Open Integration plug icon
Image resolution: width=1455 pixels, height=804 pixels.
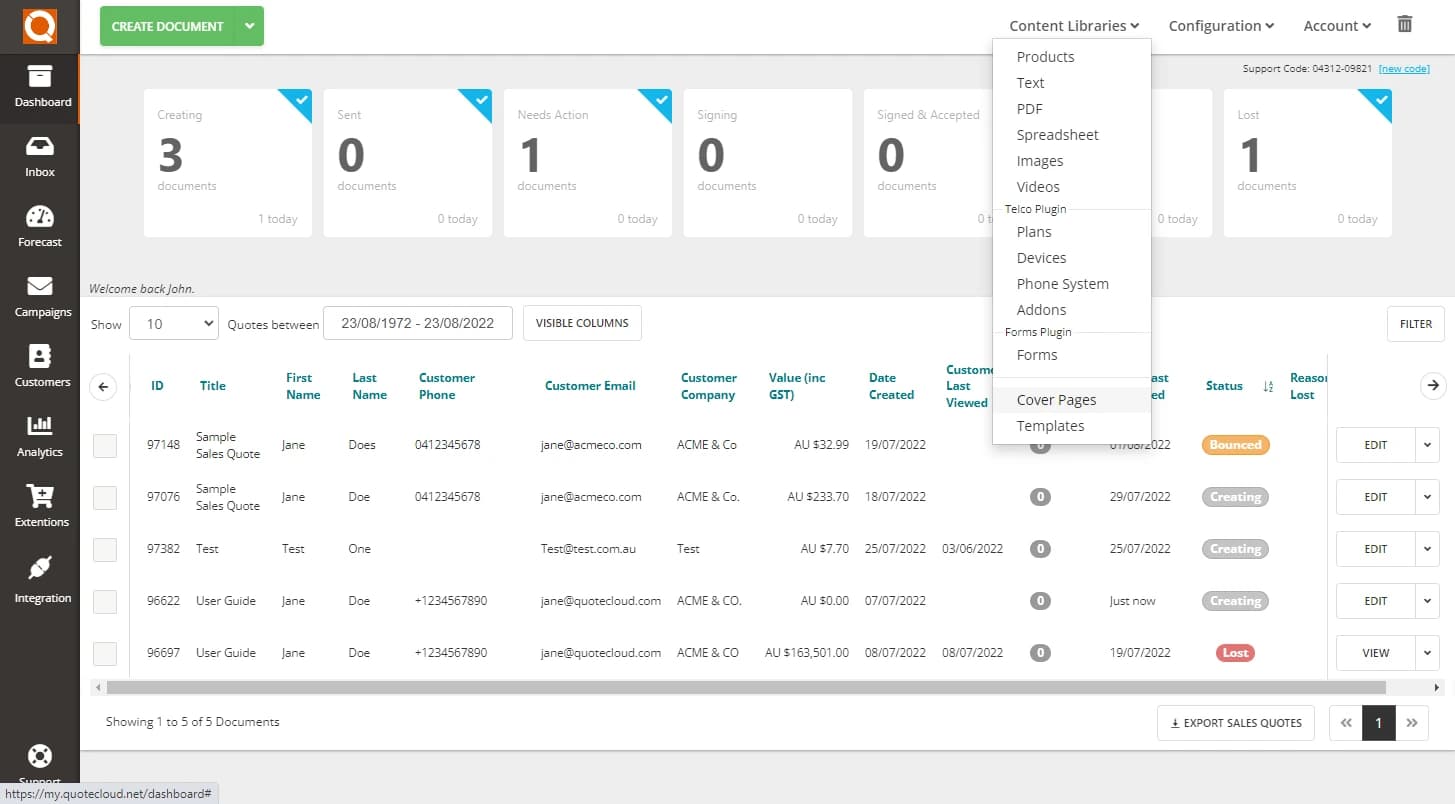click(40, 570)
